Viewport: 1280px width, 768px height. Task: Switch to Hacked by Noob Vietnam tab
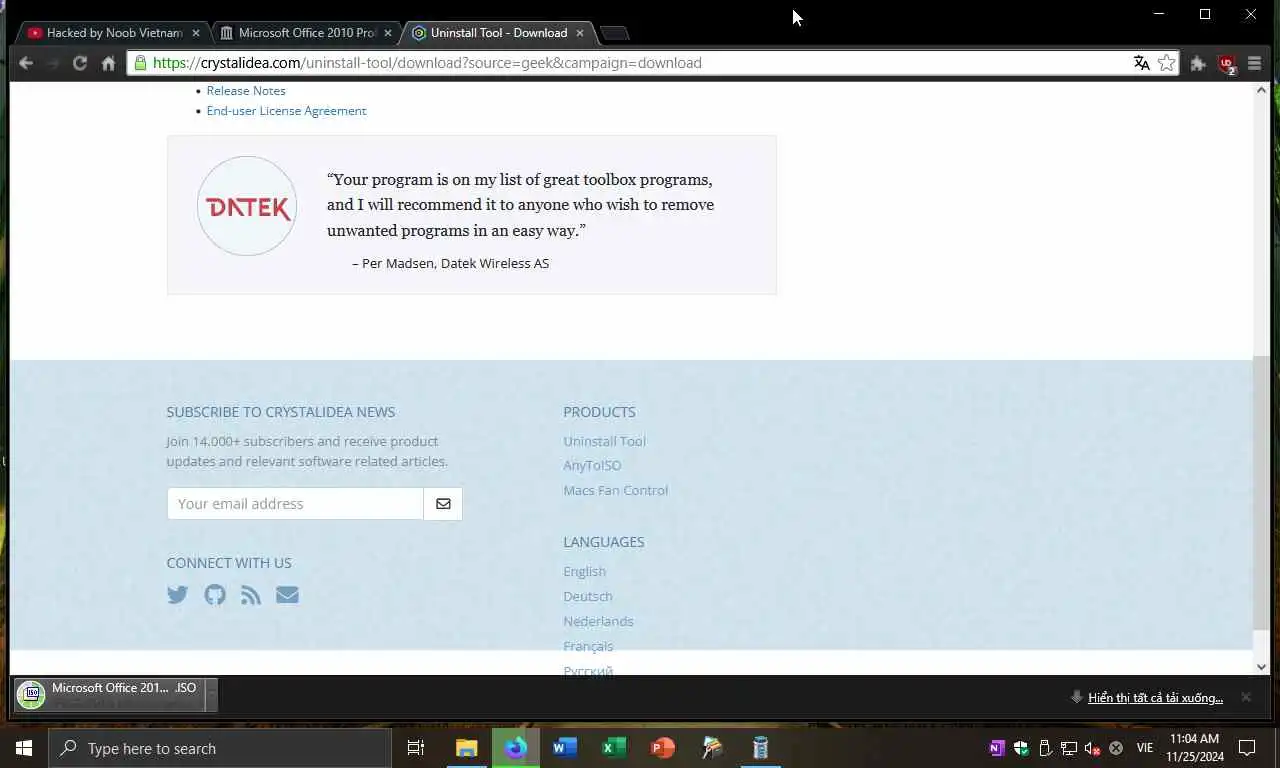[x=113, y=33]
